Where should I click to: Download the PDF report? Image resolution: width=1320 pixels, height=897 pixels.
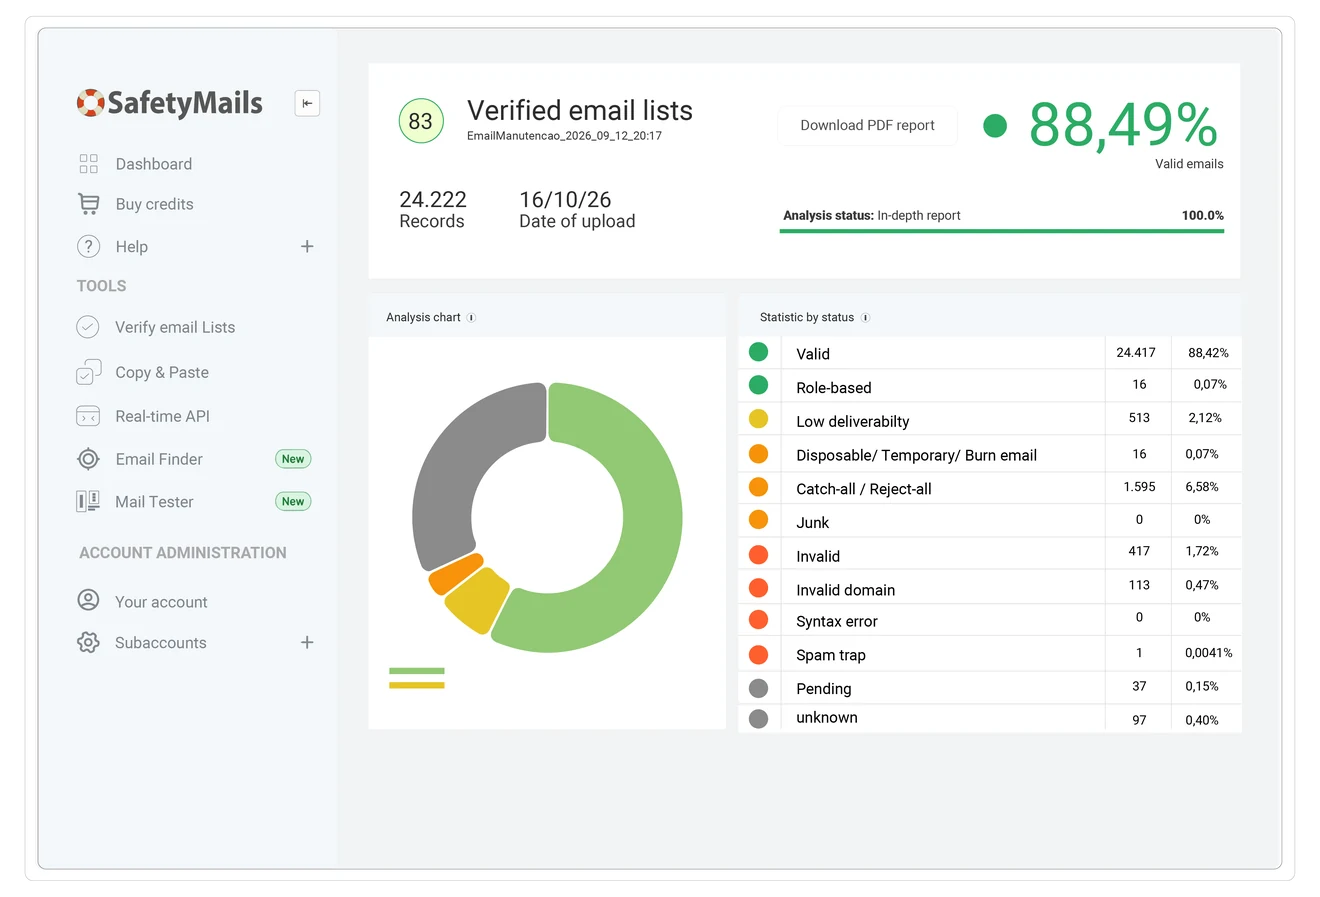[867, 125]
